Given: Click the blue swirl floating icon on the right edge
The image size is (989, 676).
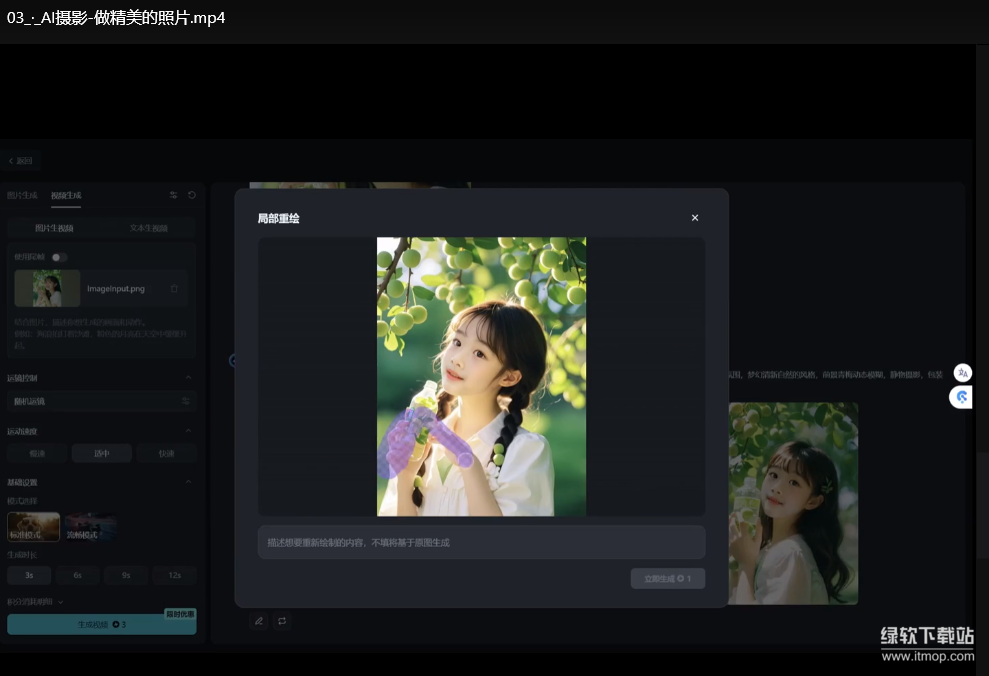Looking at the screenshot, I should (961, 397).
